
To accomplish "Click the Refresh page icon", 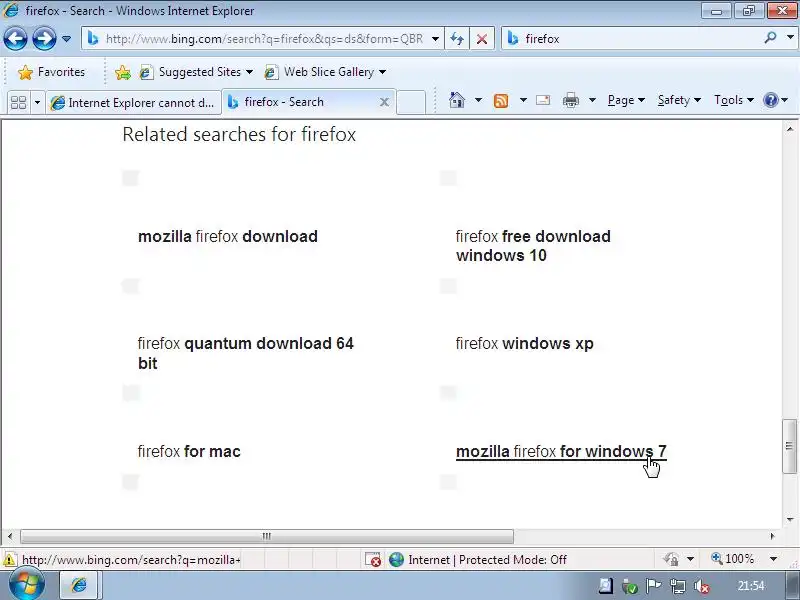I will click(x=457, y=39).
